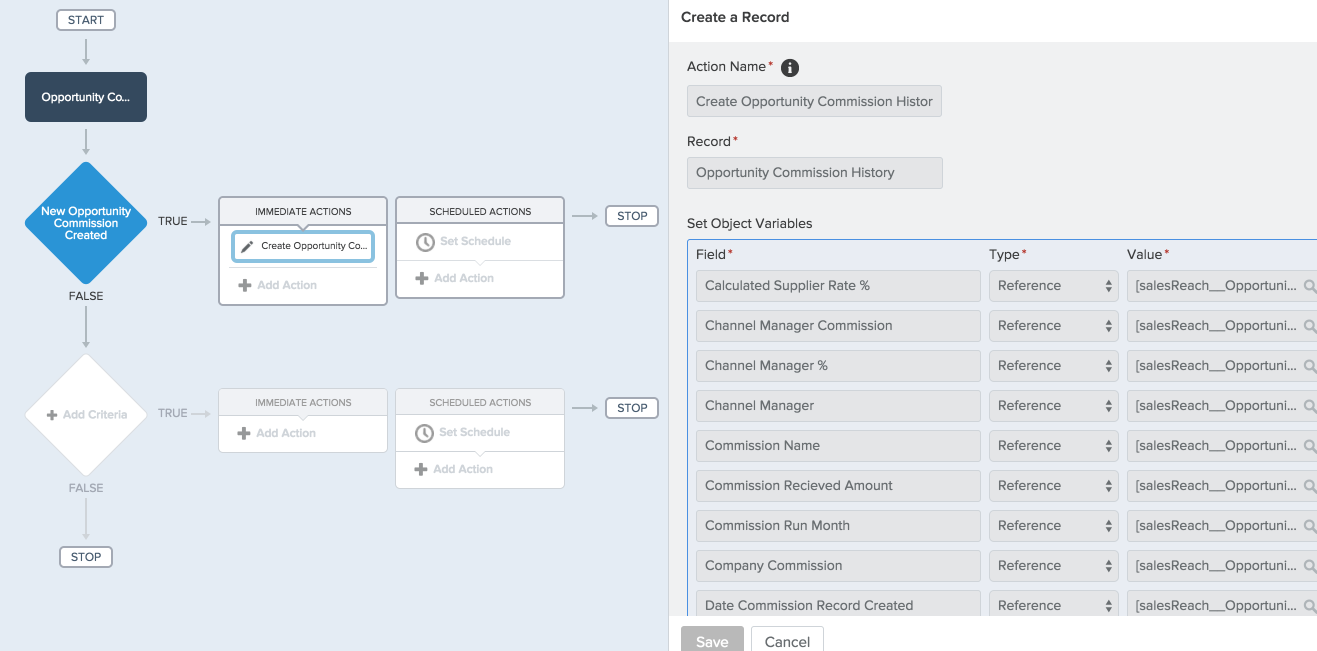The height and width of the screenshot is (651, 1317).
Task: Click the dark Opportunity Co... object node
Action: coord(86,97)
